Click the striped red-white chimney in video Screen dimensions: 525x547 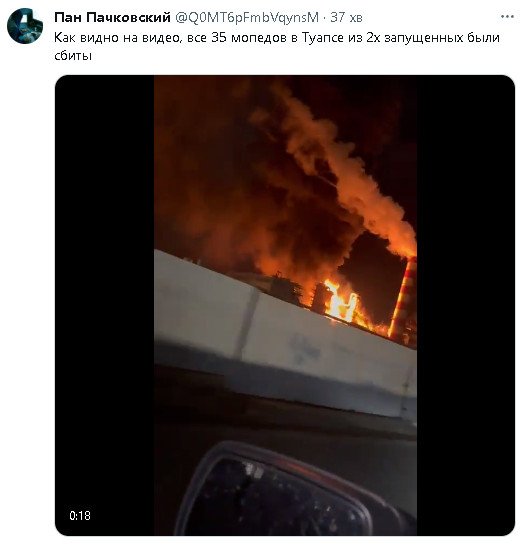(x=404, y=298)
